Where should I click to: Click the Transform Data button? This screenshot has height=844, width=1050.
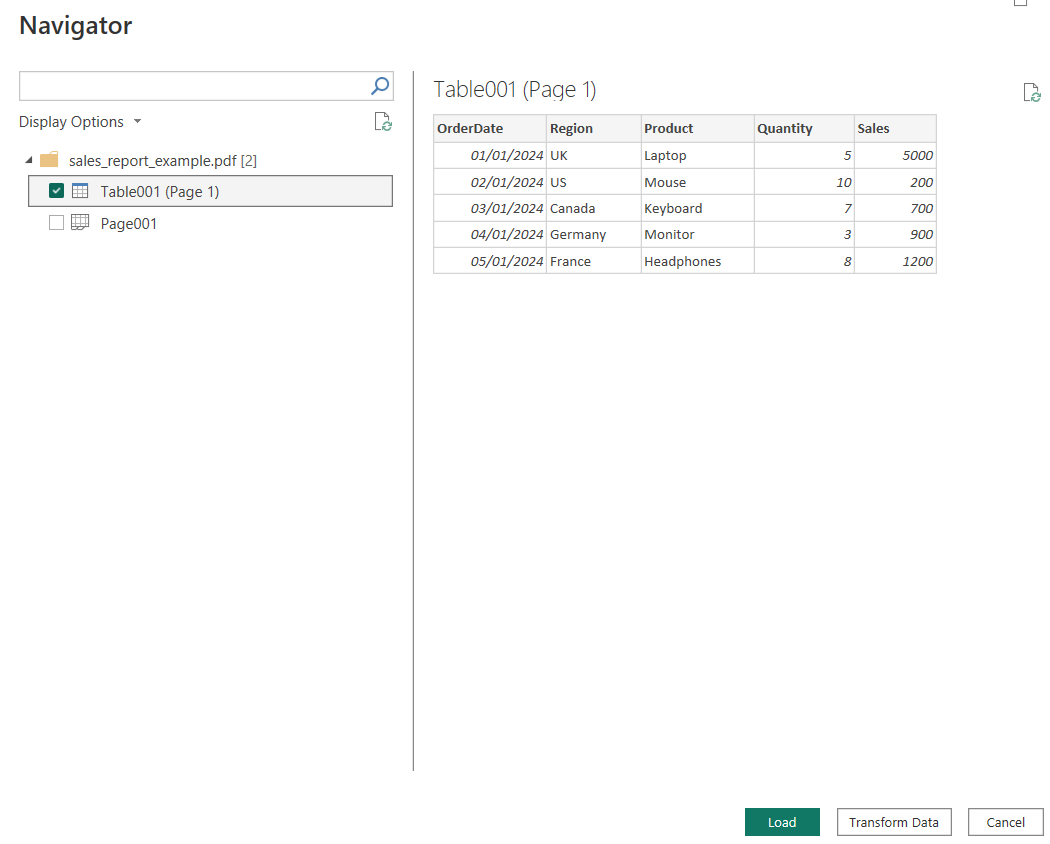[893, 822]
